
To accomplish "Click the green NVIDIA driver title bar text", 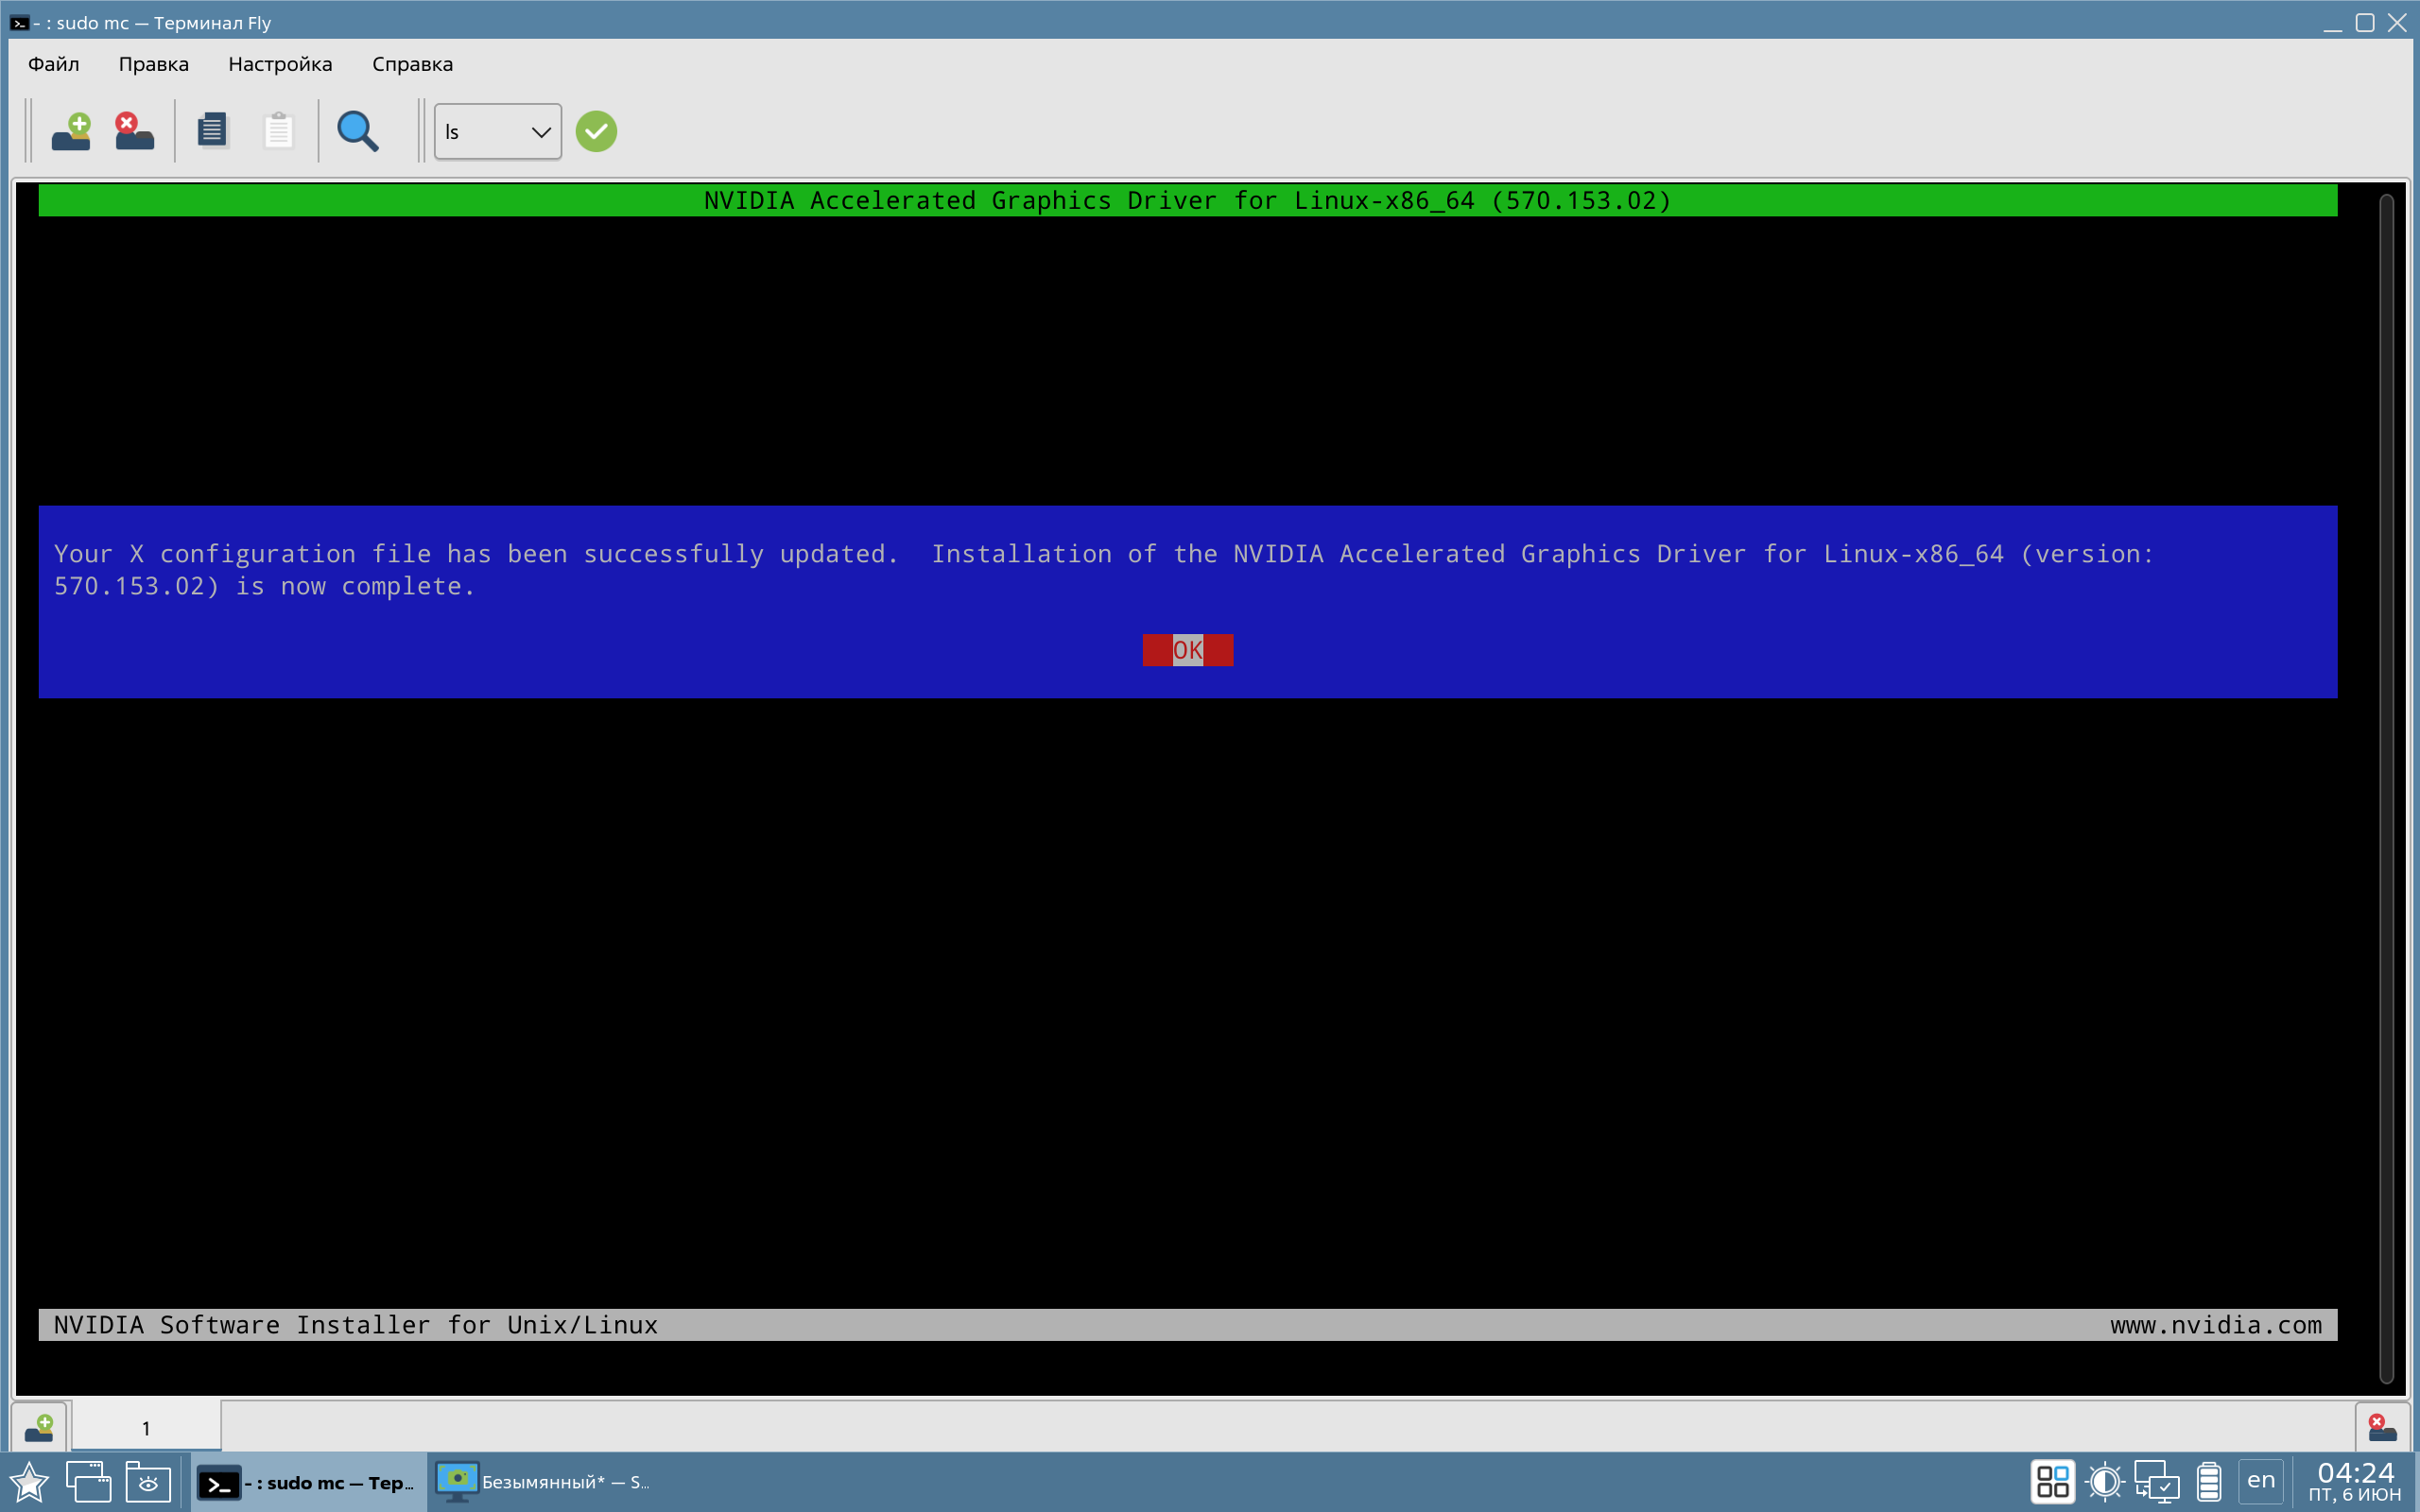I will tap(1187, 201).
